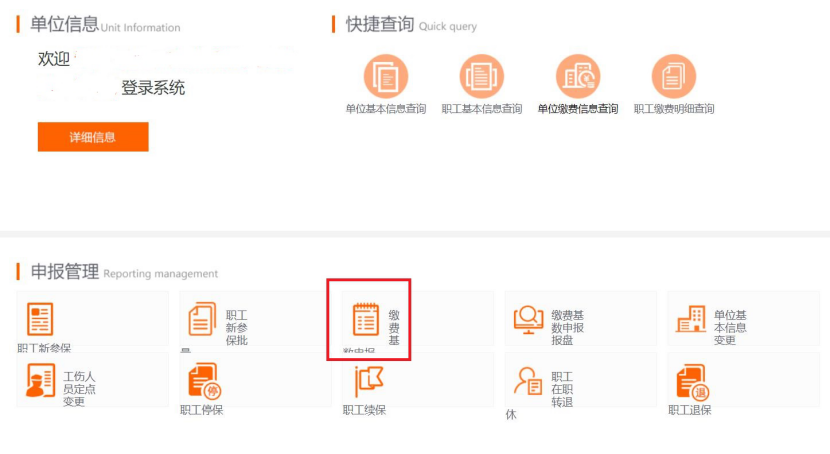
Task: Open the 缴费基数申报 notepad icon
Action: point(366,319)
